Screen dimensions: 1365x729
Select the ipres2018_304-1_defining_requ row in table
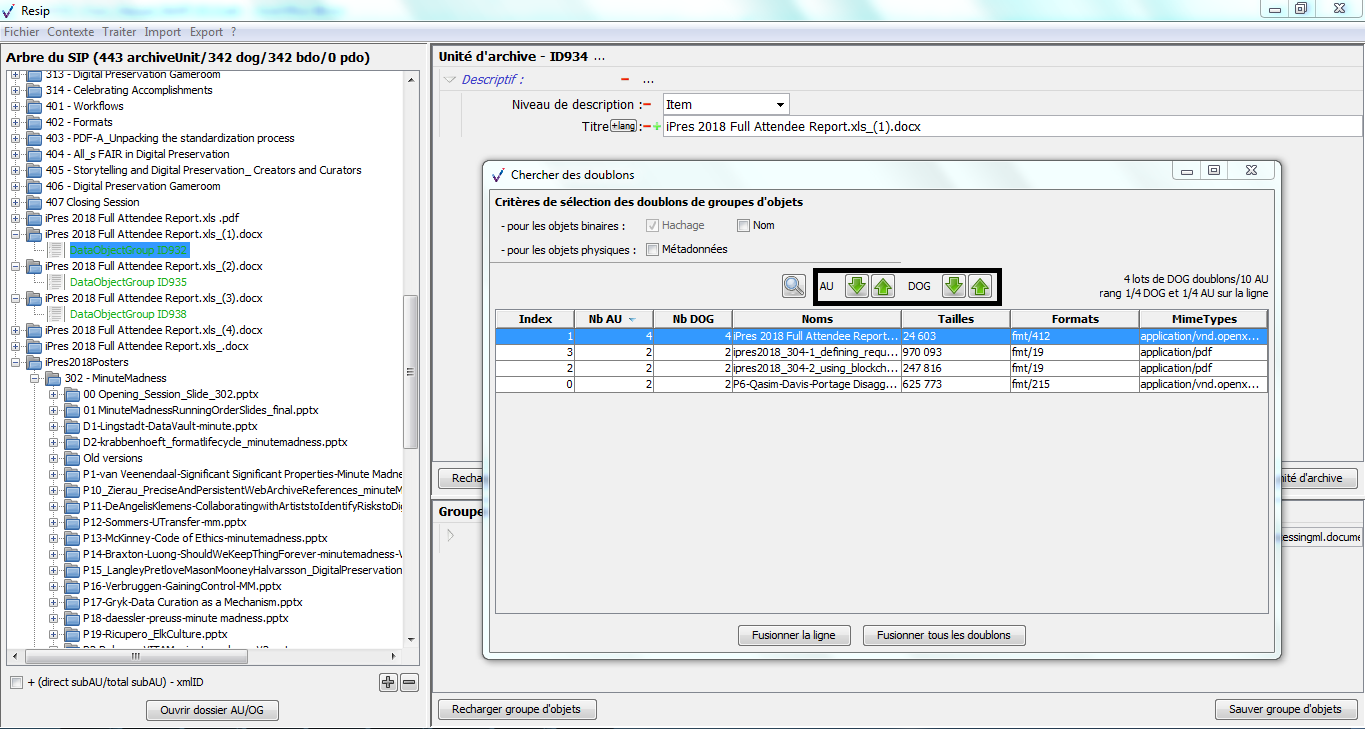coord(815,352)
